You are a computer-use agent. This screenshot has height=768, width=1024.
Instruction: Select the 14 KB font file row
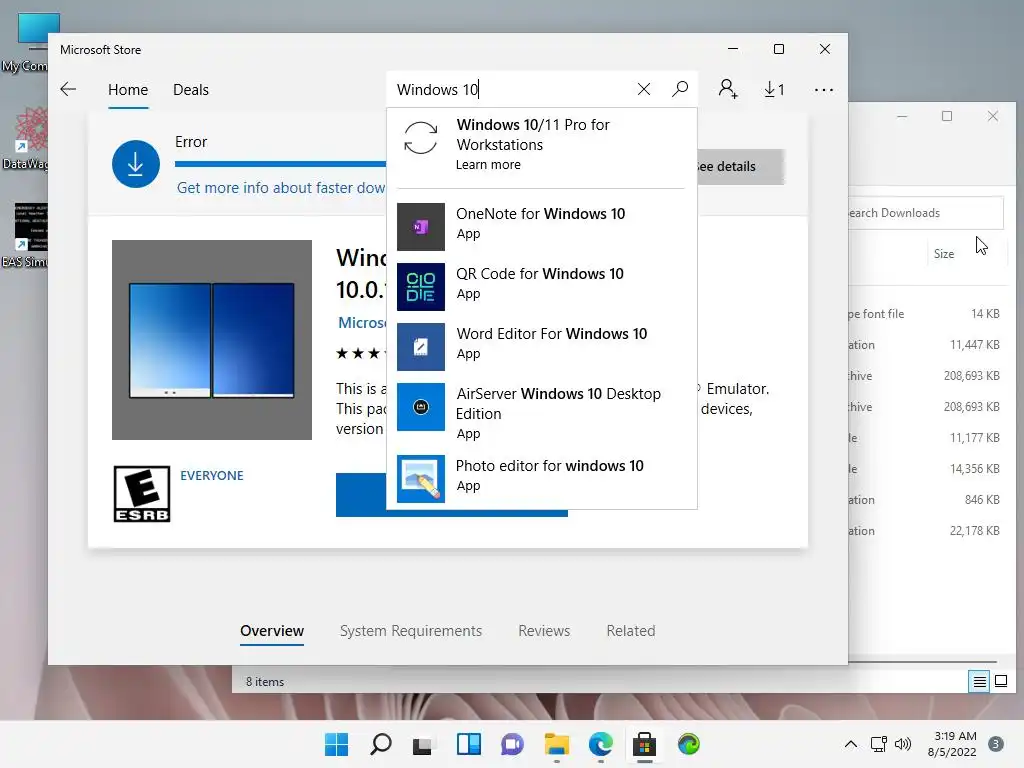(x=927, y=313)
